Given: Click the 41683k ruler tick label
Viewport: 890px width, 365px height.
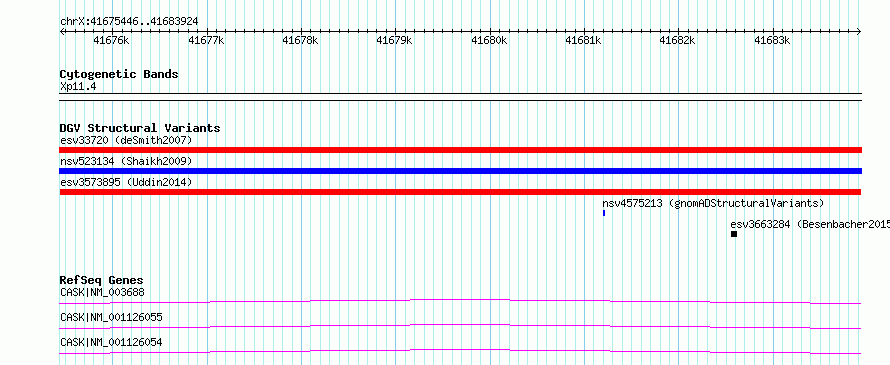Looking at the screenshot, I should coord(772,40).
